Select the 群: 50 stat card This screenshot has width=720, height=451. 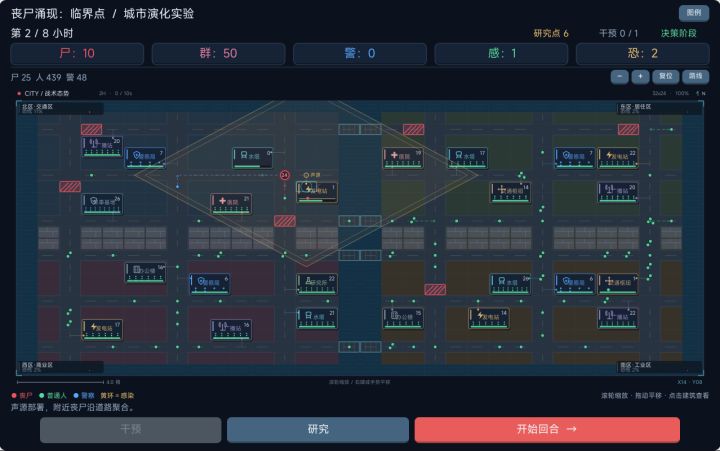click(x=219, y=53)
